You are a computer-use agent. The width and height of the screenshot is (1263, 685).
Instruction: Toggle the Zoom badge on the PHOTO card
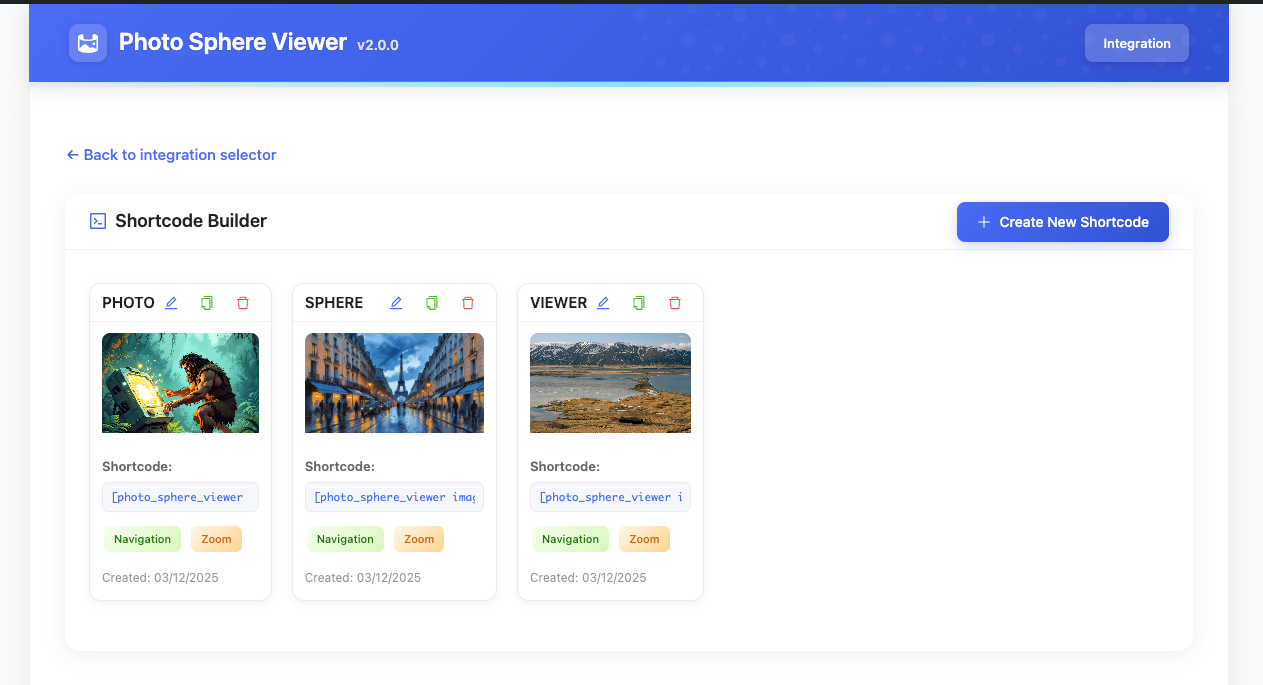(216, 539)
